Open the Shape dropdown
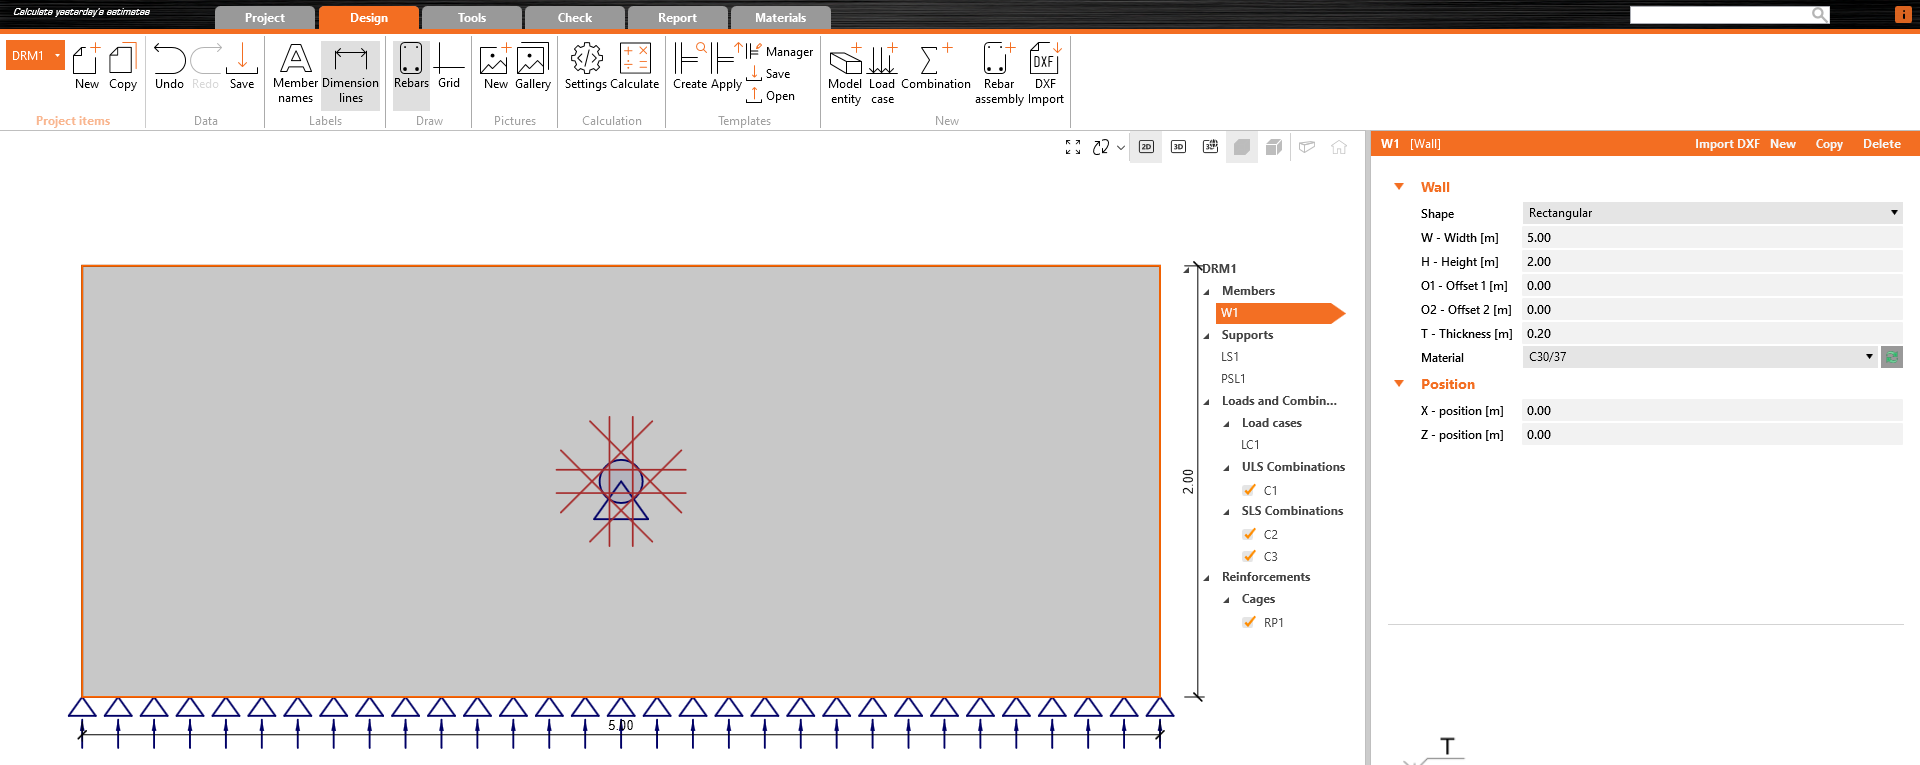 (x=1711, y=213)
